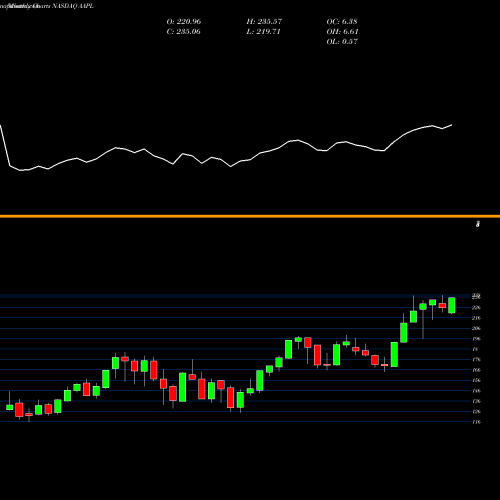Image resolution: width=500 pixels, height=500 pixels.
Task: Click the last green candlestick on the chart
Action: 452,305
